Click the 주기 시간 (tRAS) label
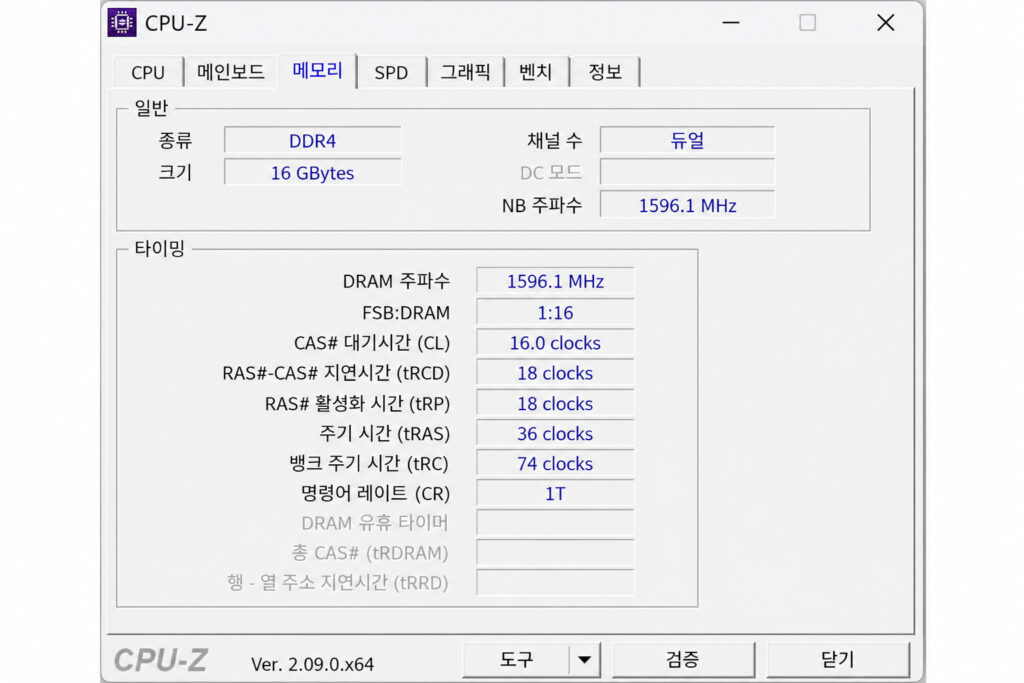The width and height of the screenshot is (1024, 683). pos(385,434)
